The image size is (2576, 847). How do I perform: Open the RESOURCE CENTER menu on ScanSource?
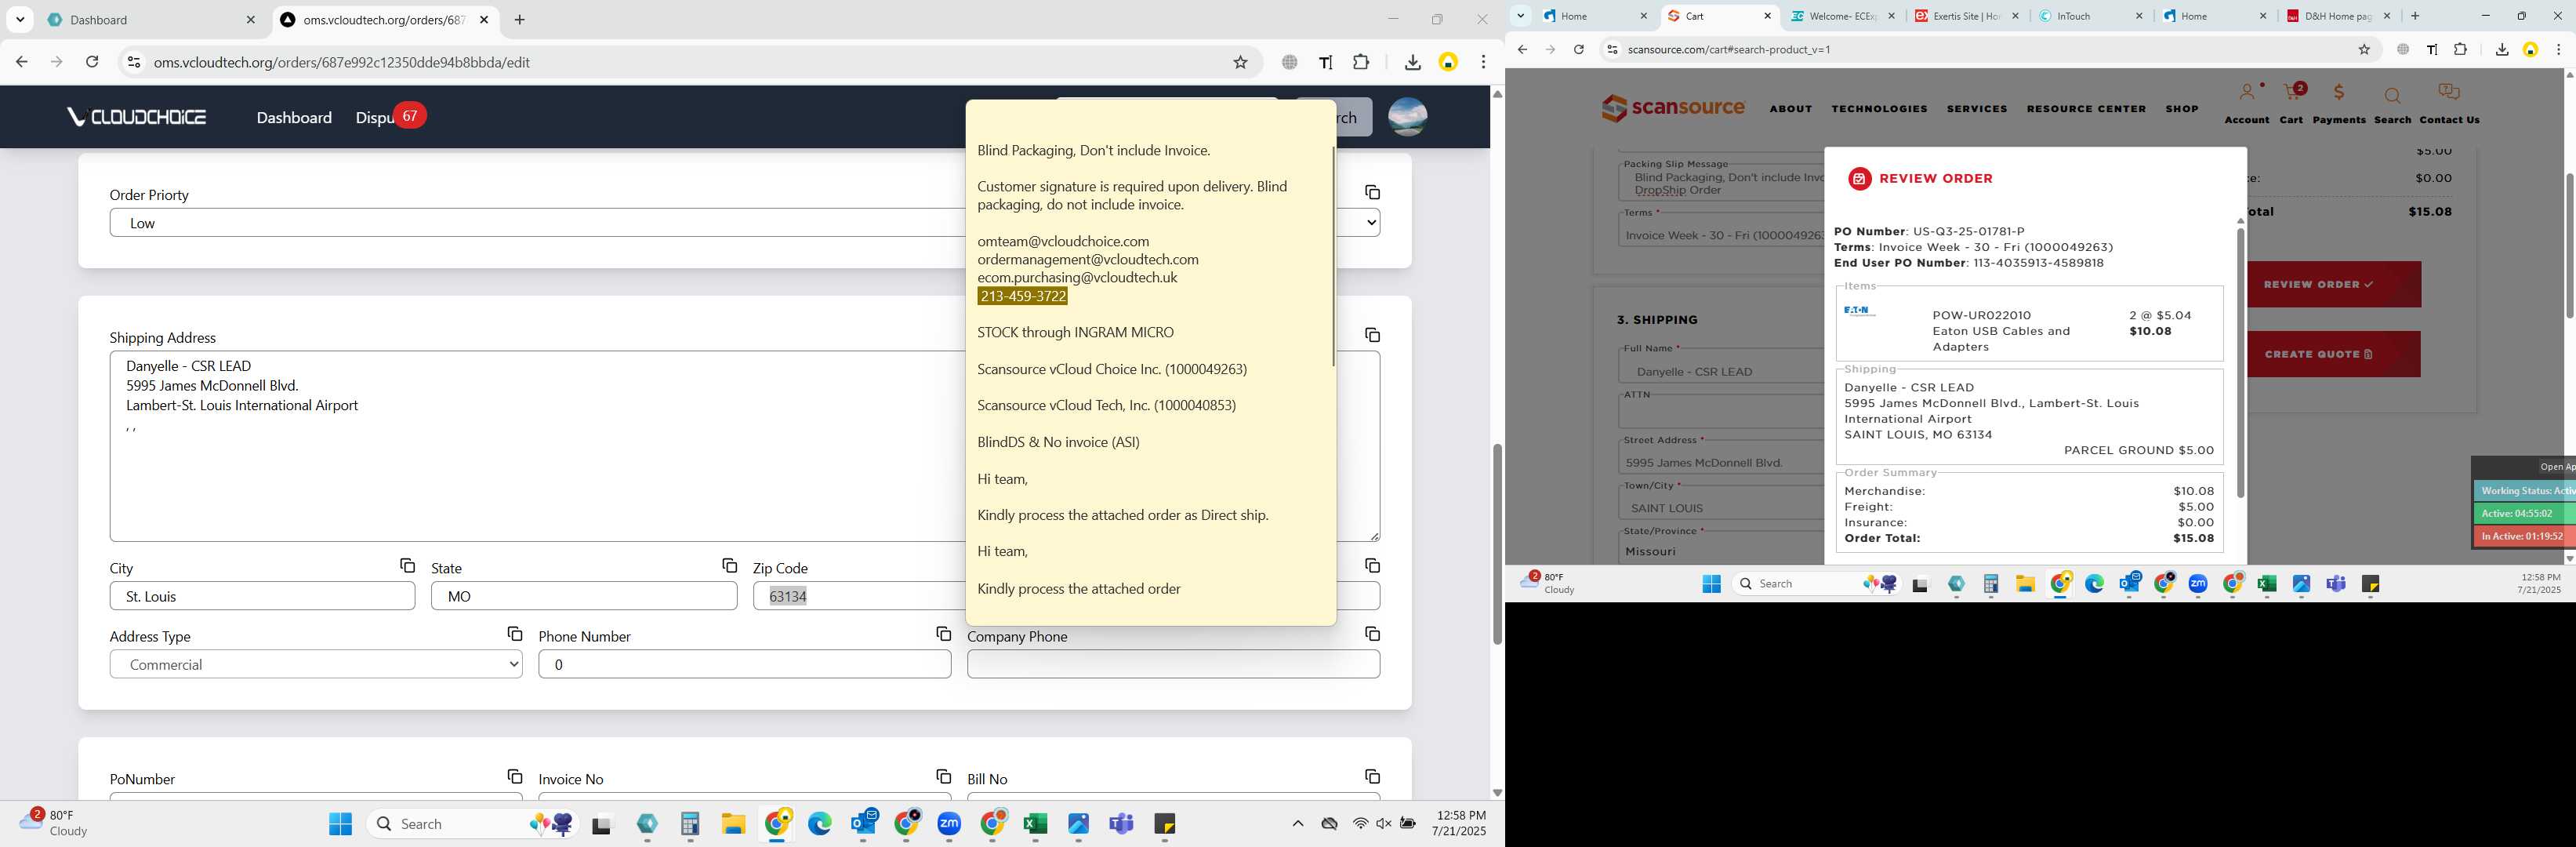[x=2086, y=109]
